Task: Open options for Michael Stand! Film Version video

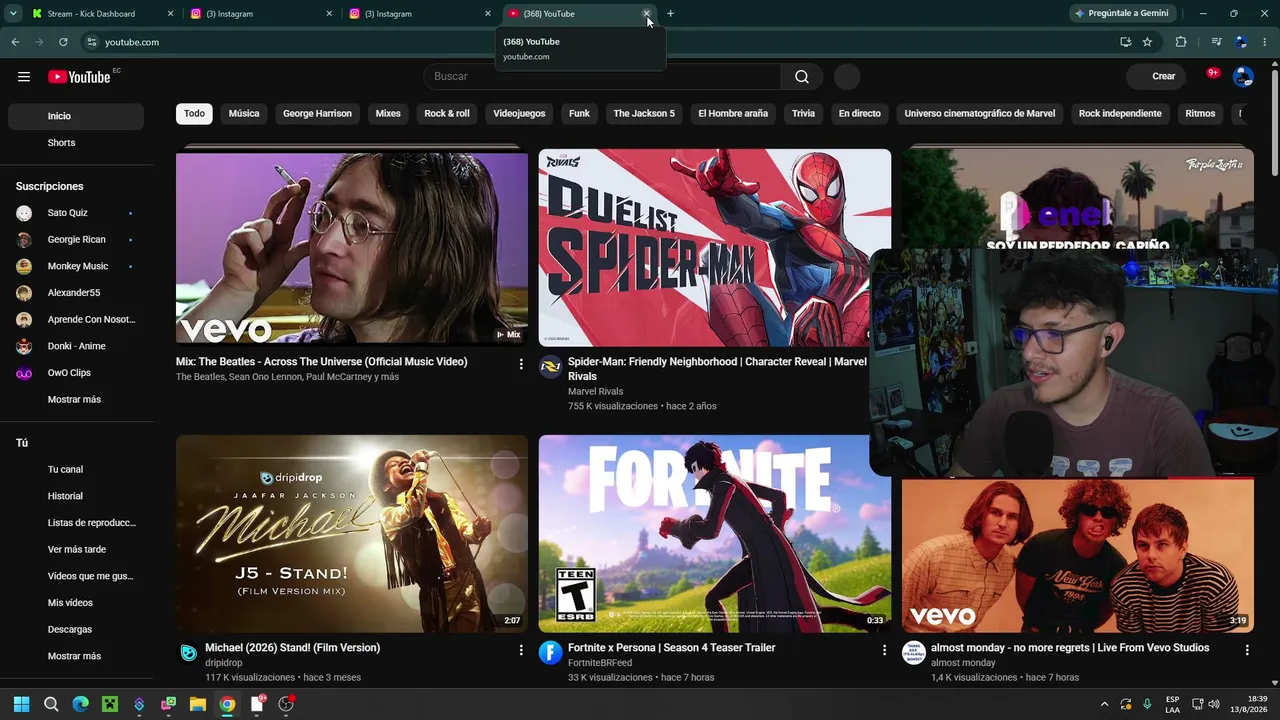Action: tap(521, 650)
